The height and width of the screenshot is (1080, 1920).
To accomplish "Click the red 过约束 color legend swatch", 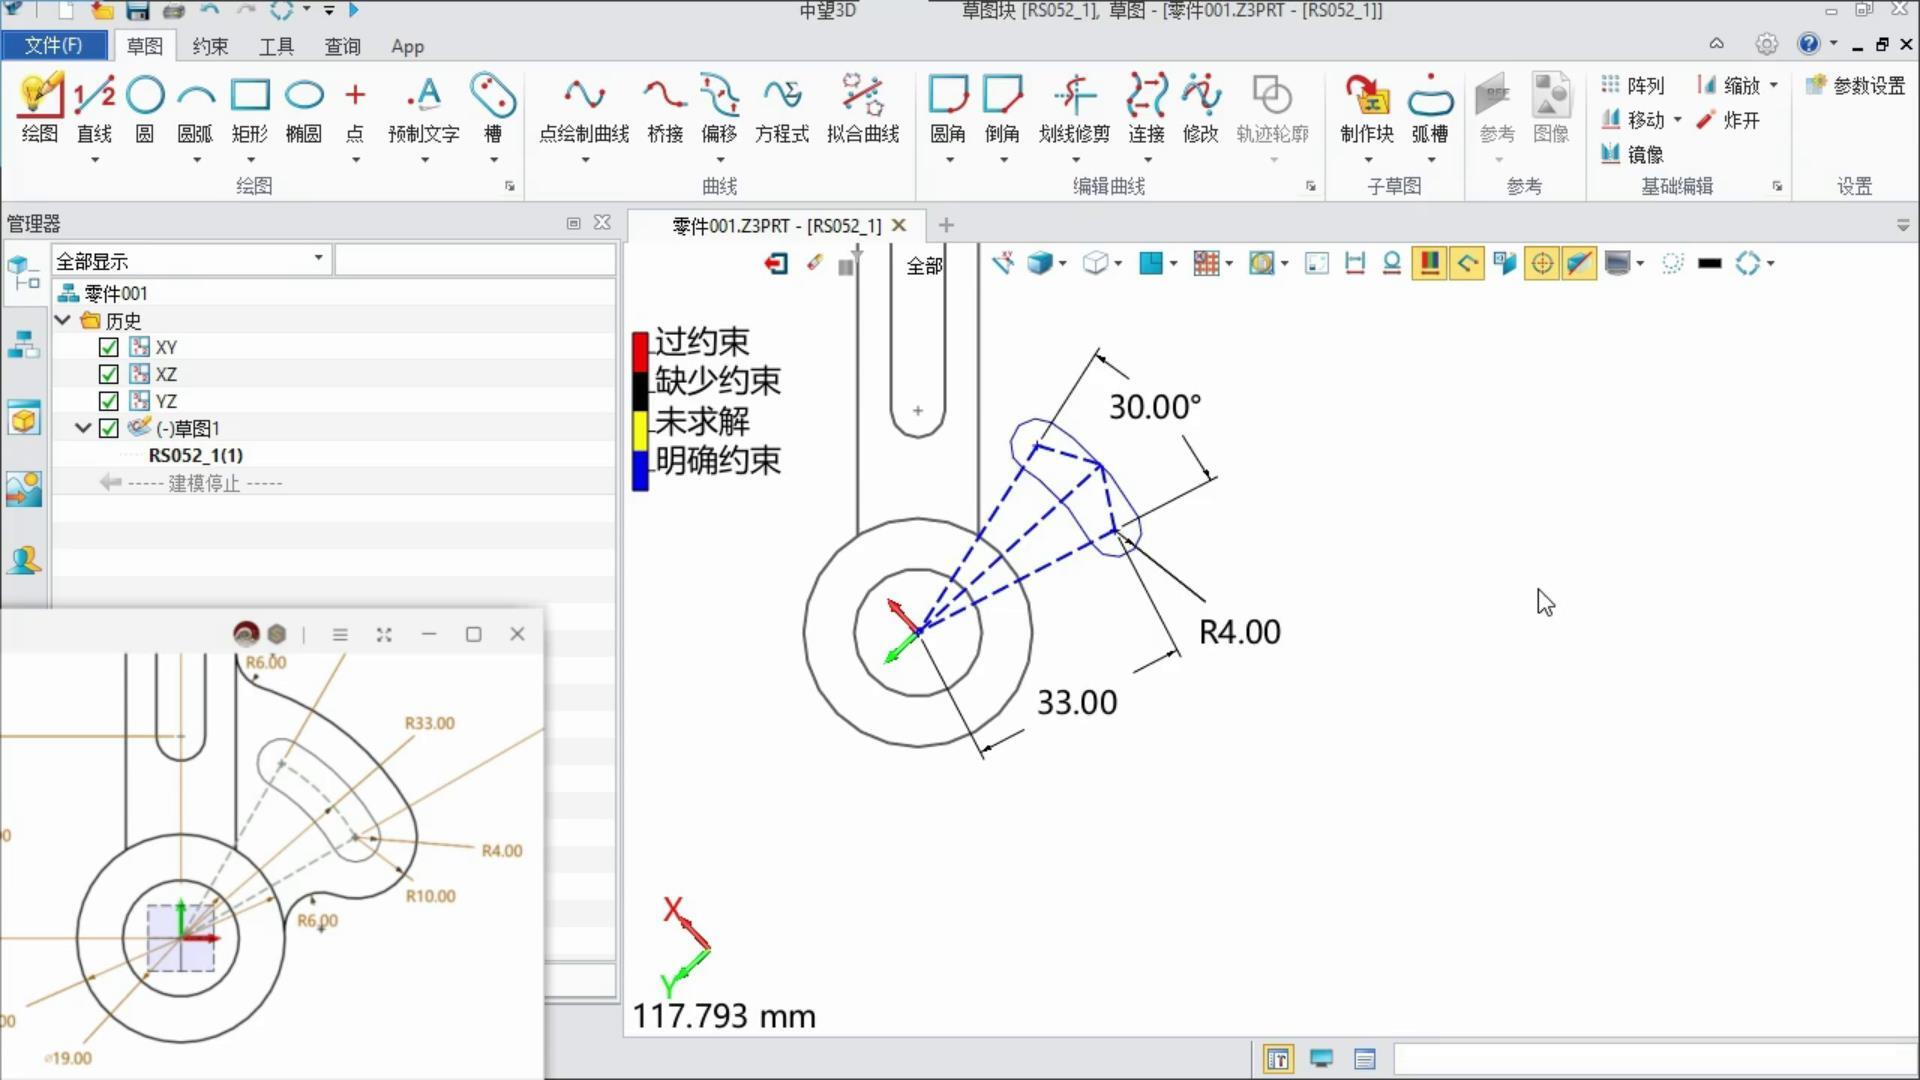I will pyautogui.click(x=640, y=350).
